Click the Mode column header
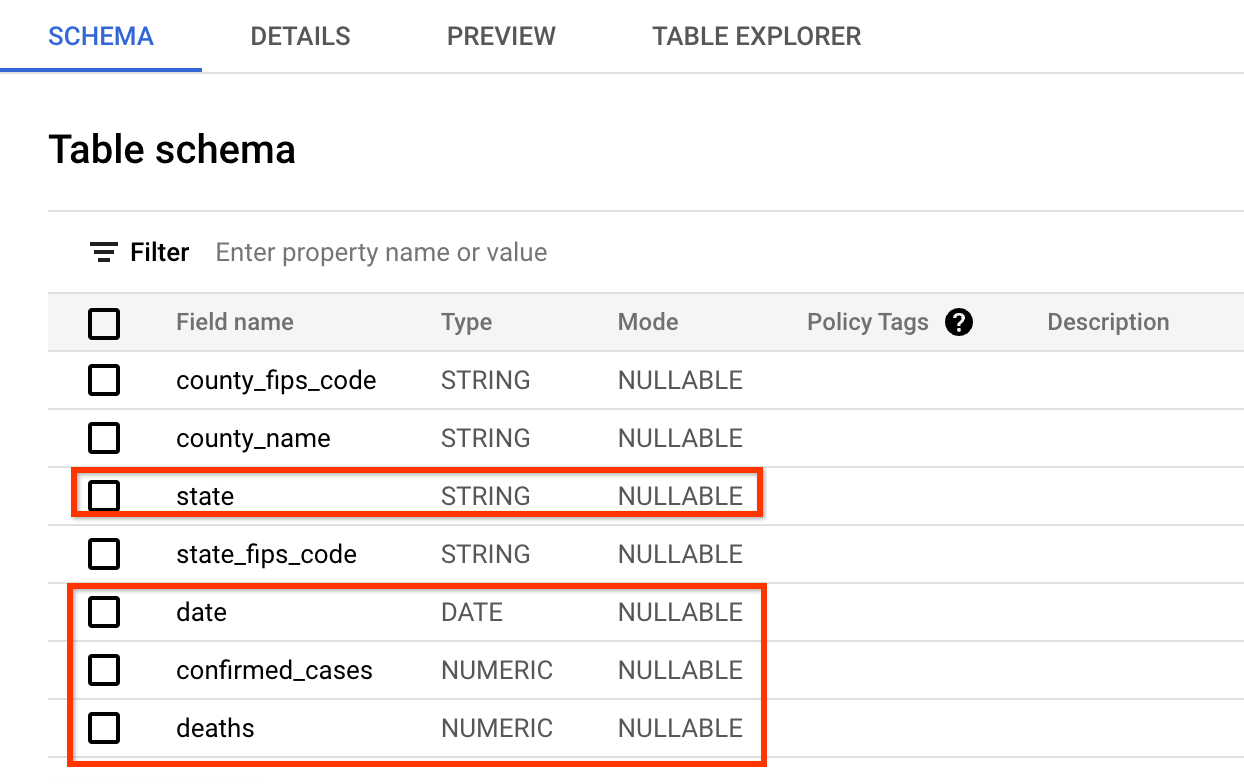Image resolution: width=1244 pixels, height=784 pixels. 647,322
